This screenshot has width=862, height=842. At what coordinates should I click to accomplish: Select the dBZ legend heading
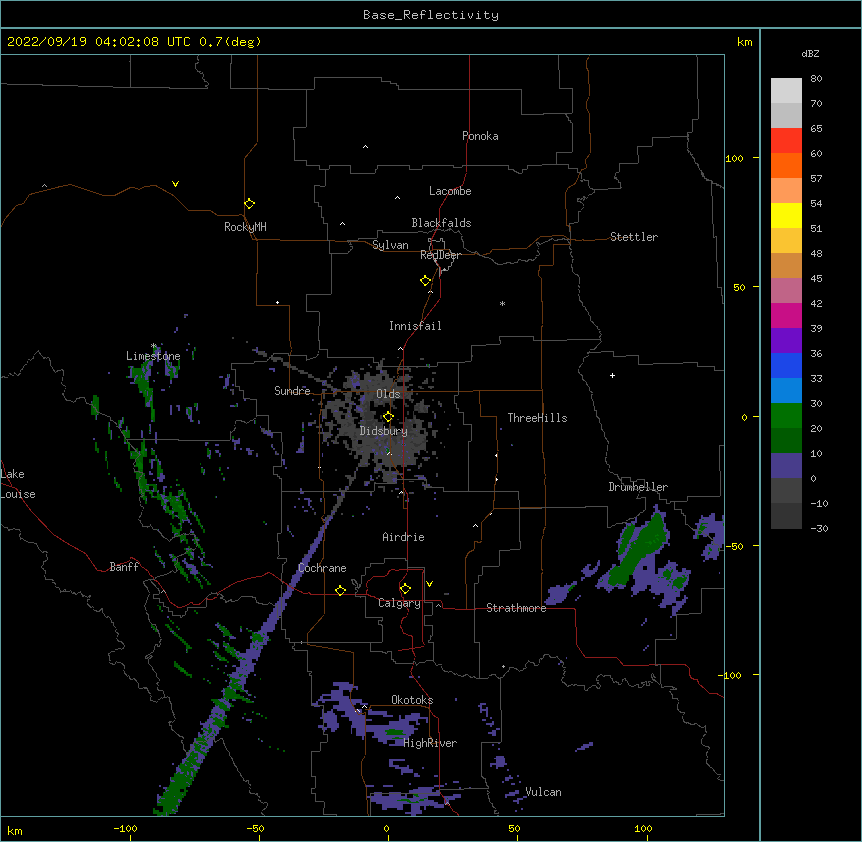point(810,53)
